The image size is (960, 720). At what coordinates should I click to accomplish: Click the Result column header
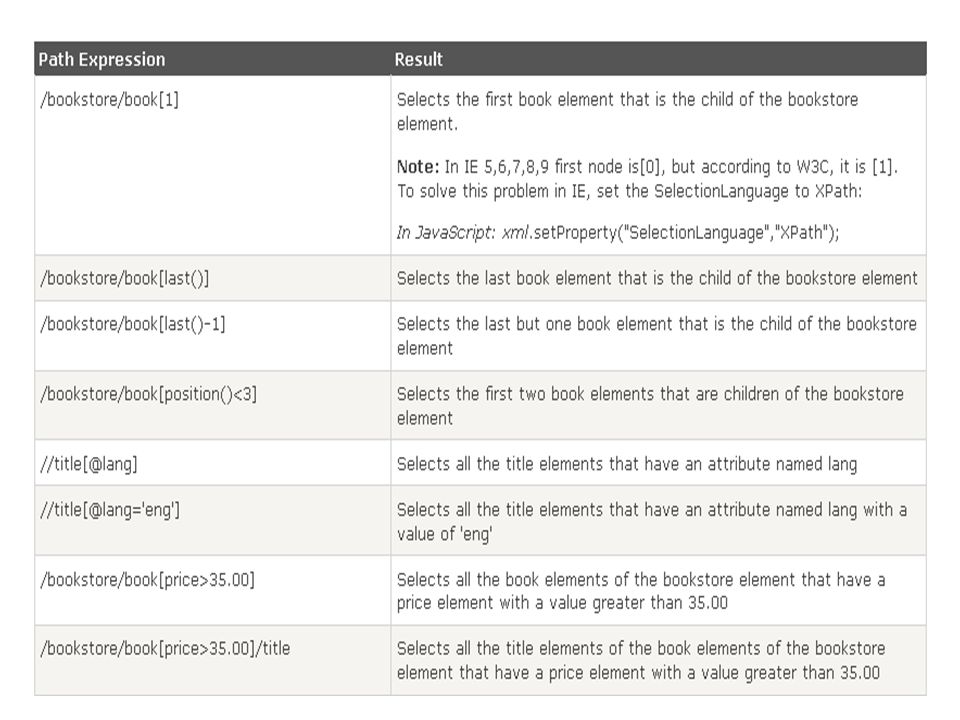pyautogui.click(x=418, y=59)
